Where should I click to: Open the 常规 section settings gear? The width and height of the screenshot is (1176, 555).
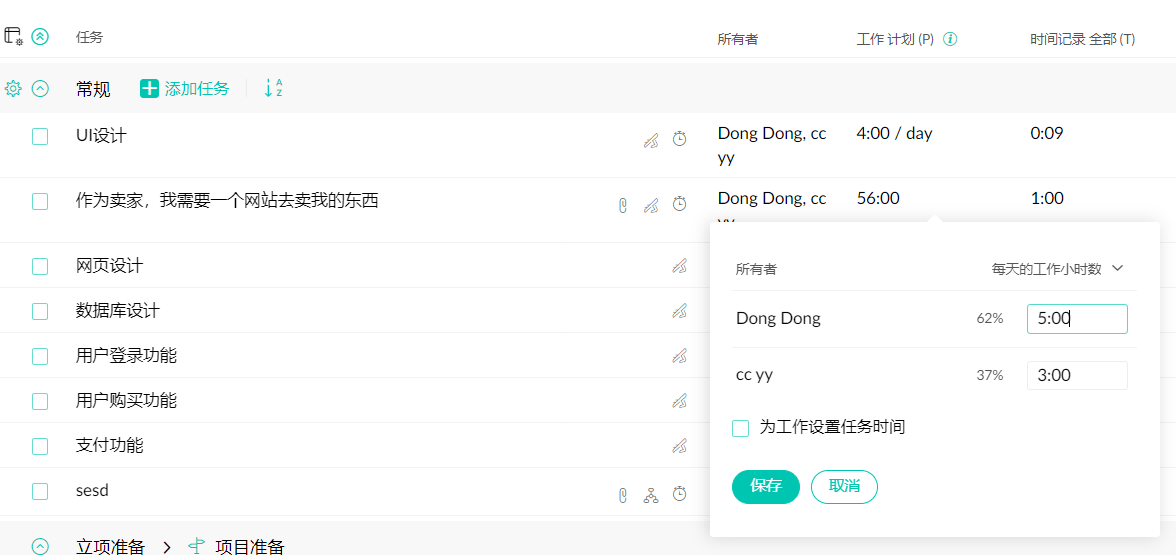tap(13, 88)
